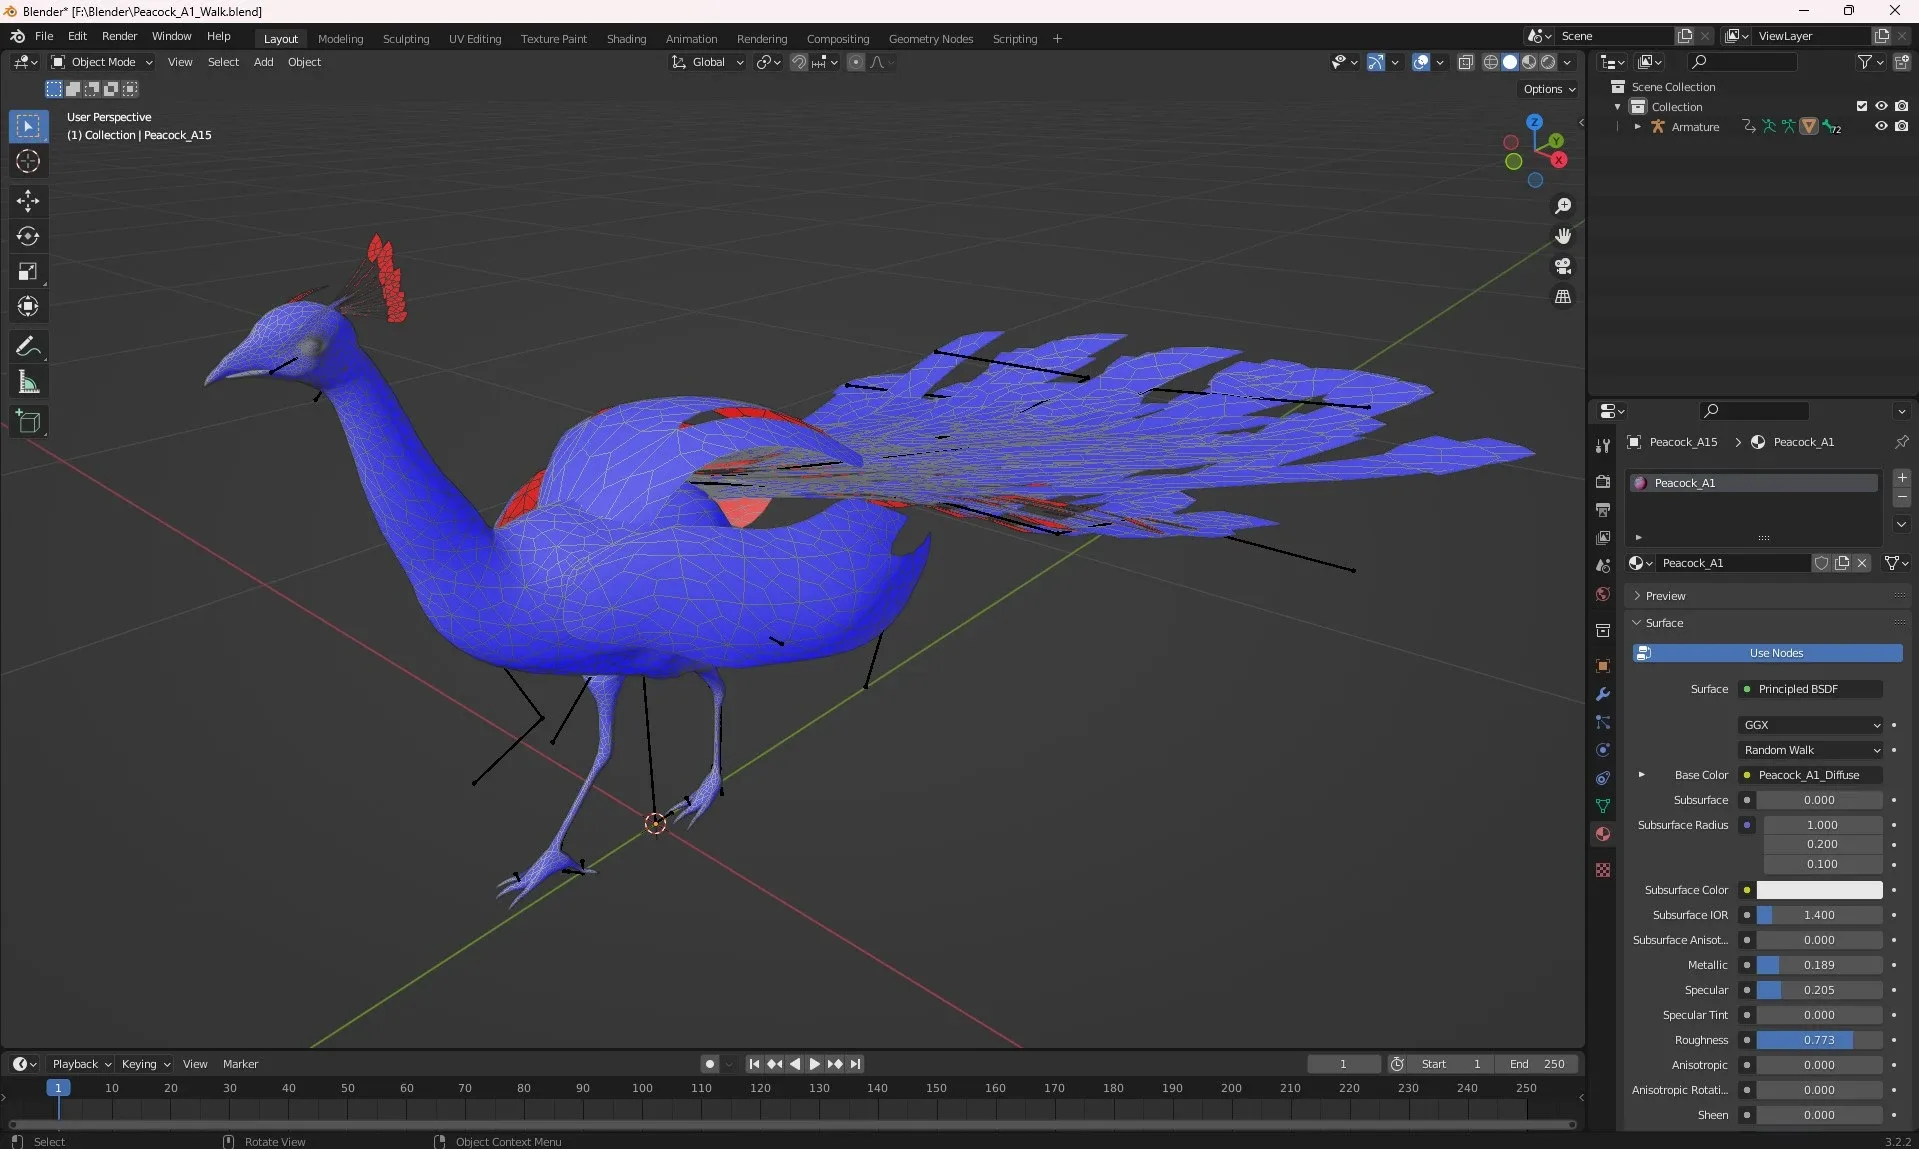Open the Output properties tab
This screenshot has height=1149, width=1919.
coord(1603,509)
